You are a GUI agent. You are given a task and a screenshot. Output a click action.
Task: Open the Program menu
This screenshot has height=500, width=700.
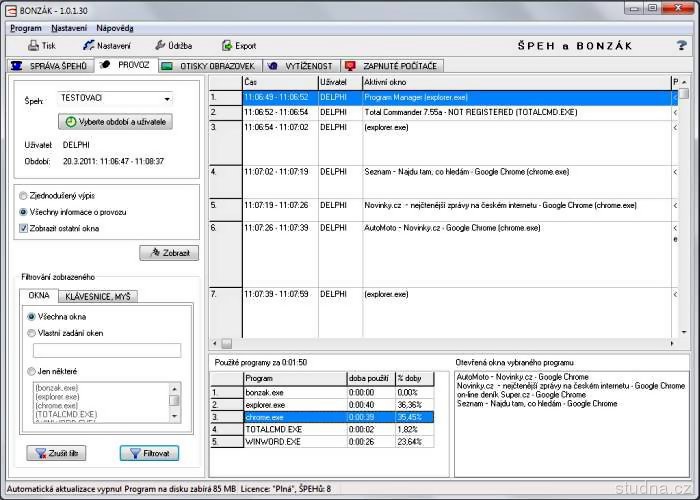pos(26,28)
